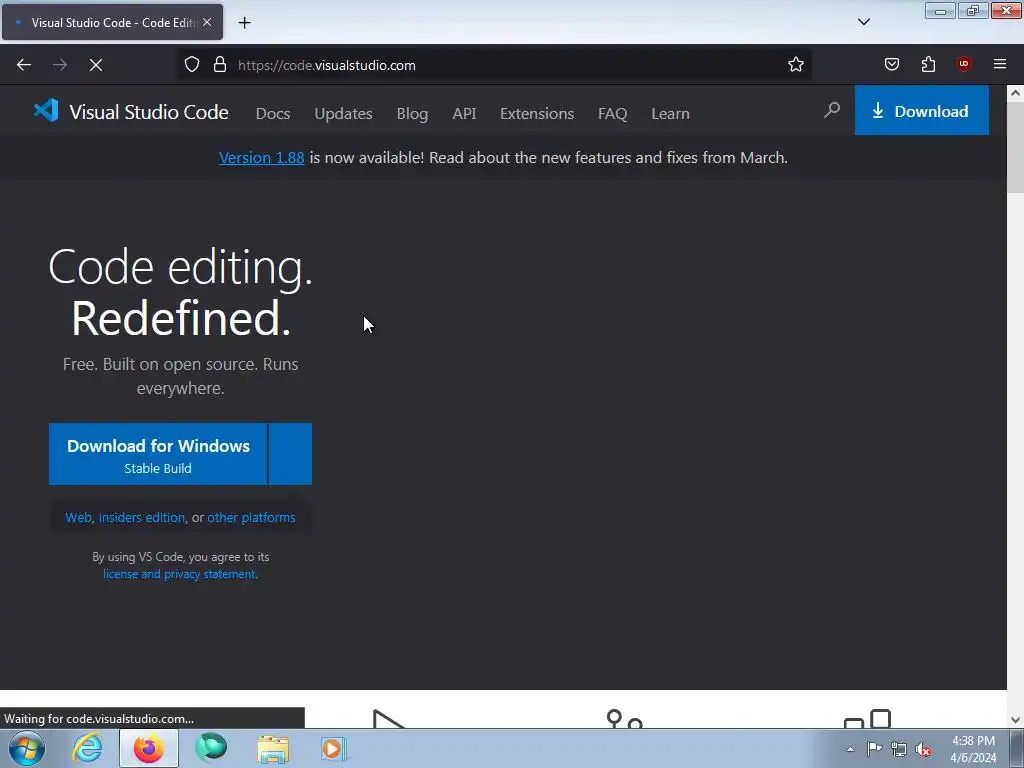Click the page vertical scrollbar thumb
The image size is (1024, 768).
pos(1015,148)
